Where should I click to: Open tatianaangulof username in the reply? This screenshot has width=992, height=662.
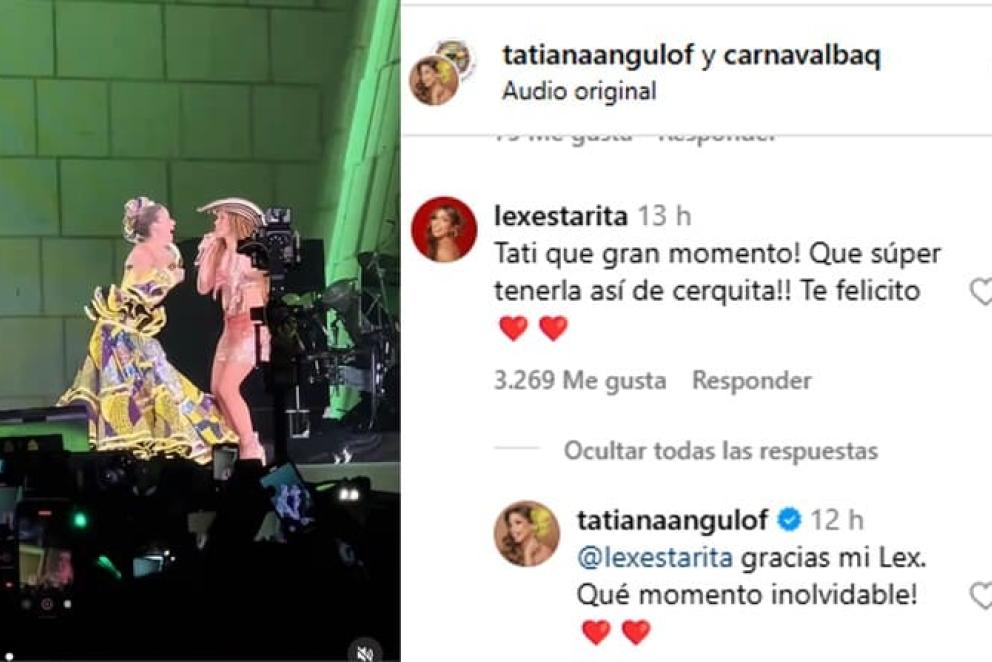(x=673, y=520)
